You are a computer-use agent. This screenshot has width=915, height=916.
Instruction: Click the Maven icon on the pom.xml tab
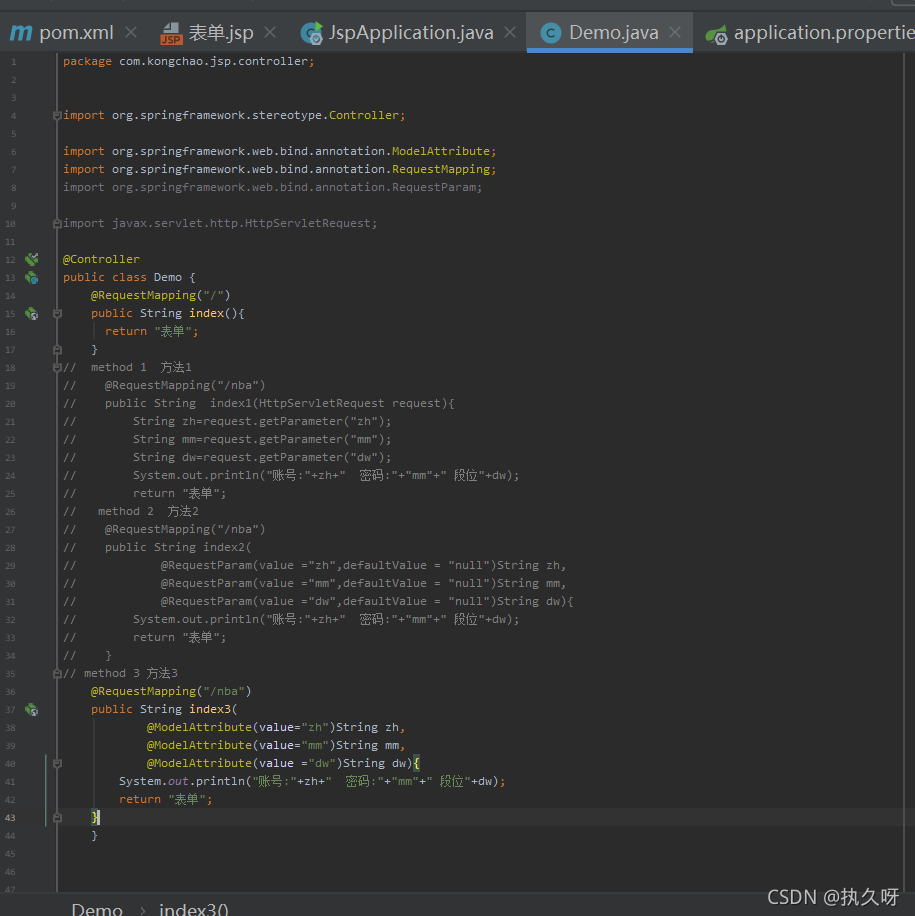[x=20, y=33]
